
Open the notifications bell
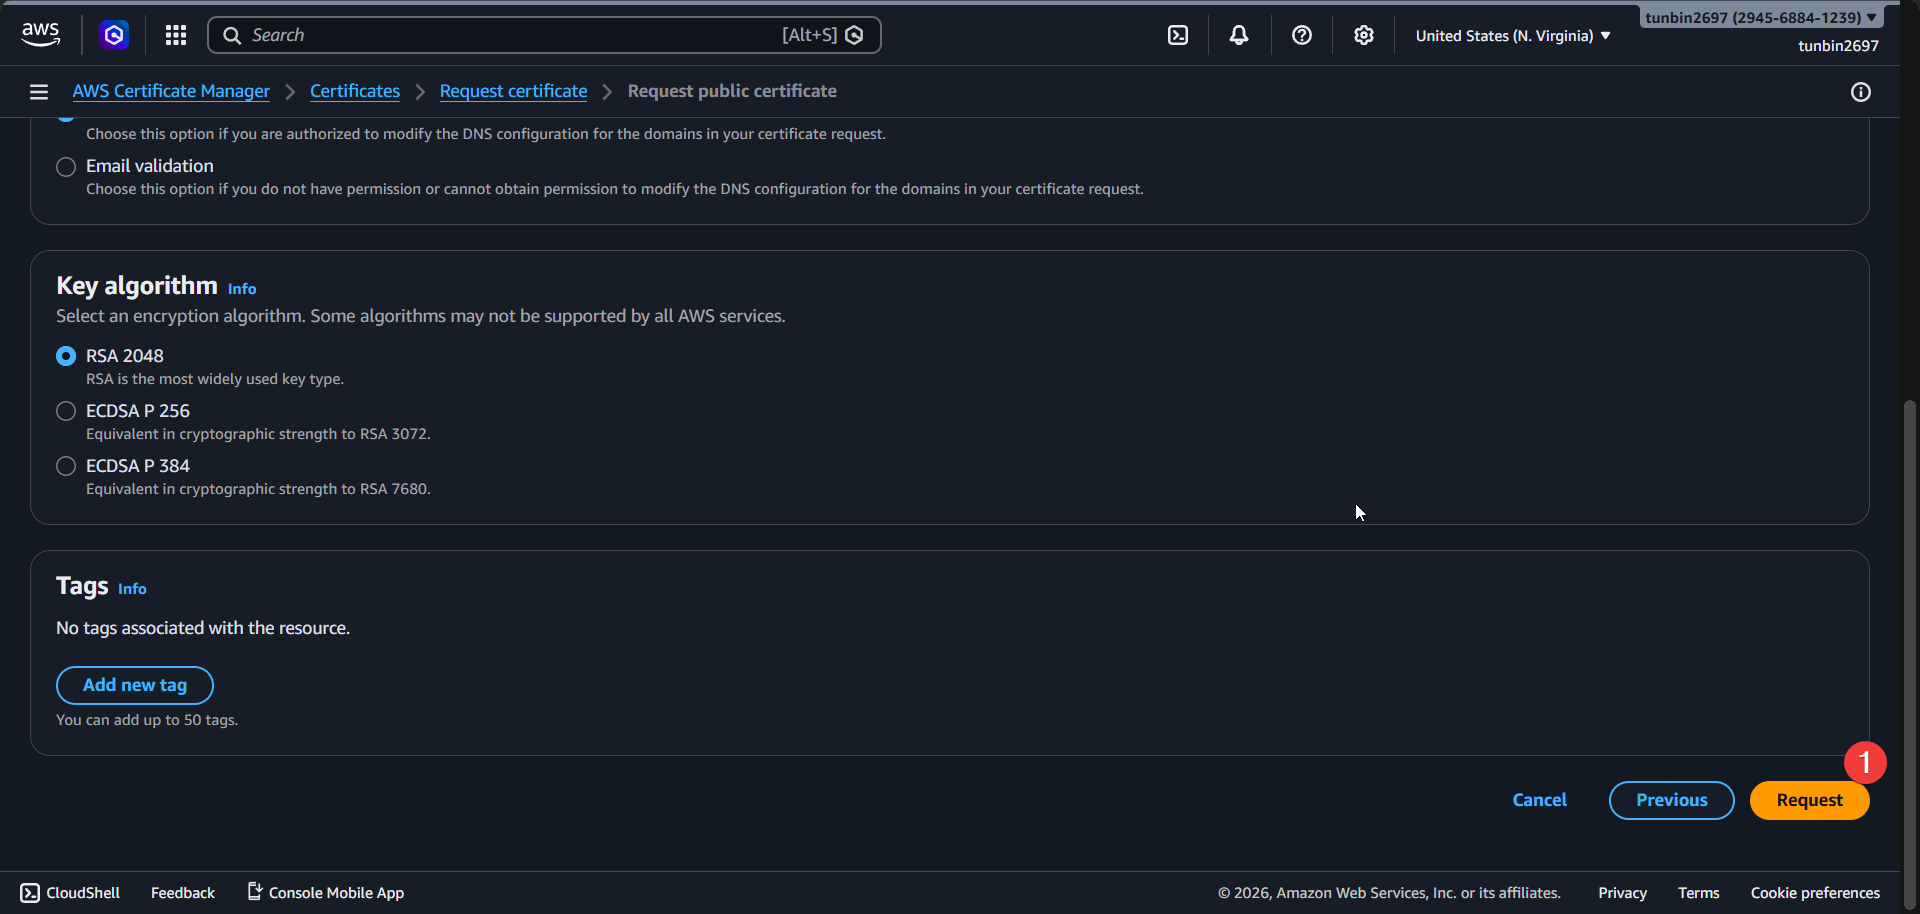click(x=1239, y=35)
